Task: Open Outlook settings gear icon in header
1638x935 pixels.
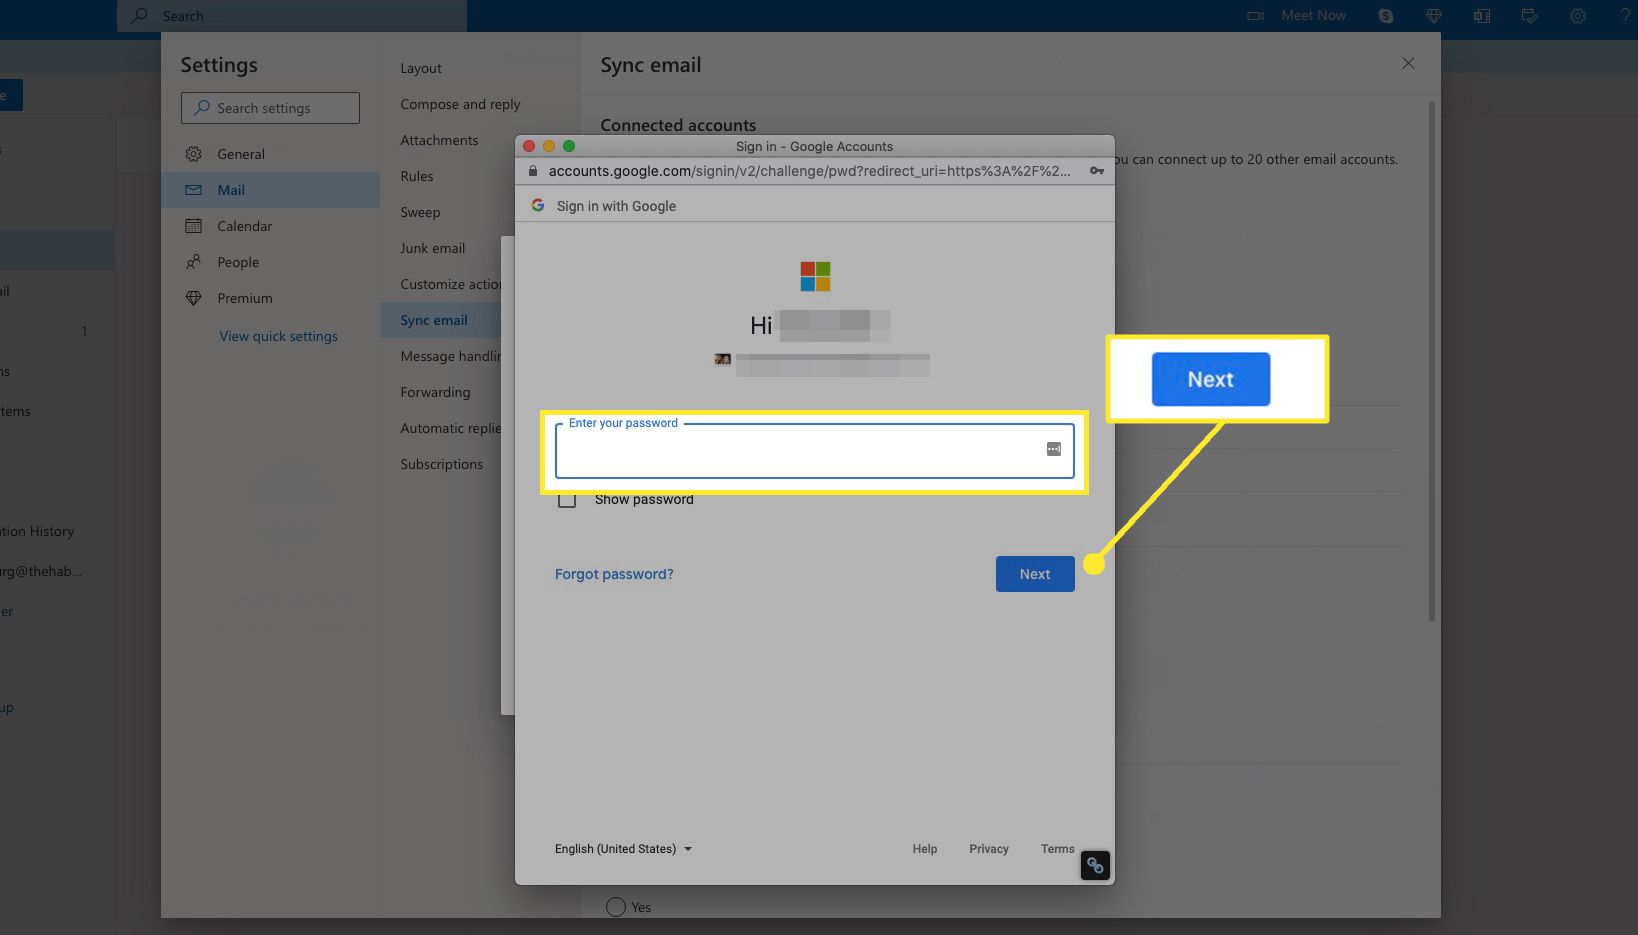Action: [1577, 16]
